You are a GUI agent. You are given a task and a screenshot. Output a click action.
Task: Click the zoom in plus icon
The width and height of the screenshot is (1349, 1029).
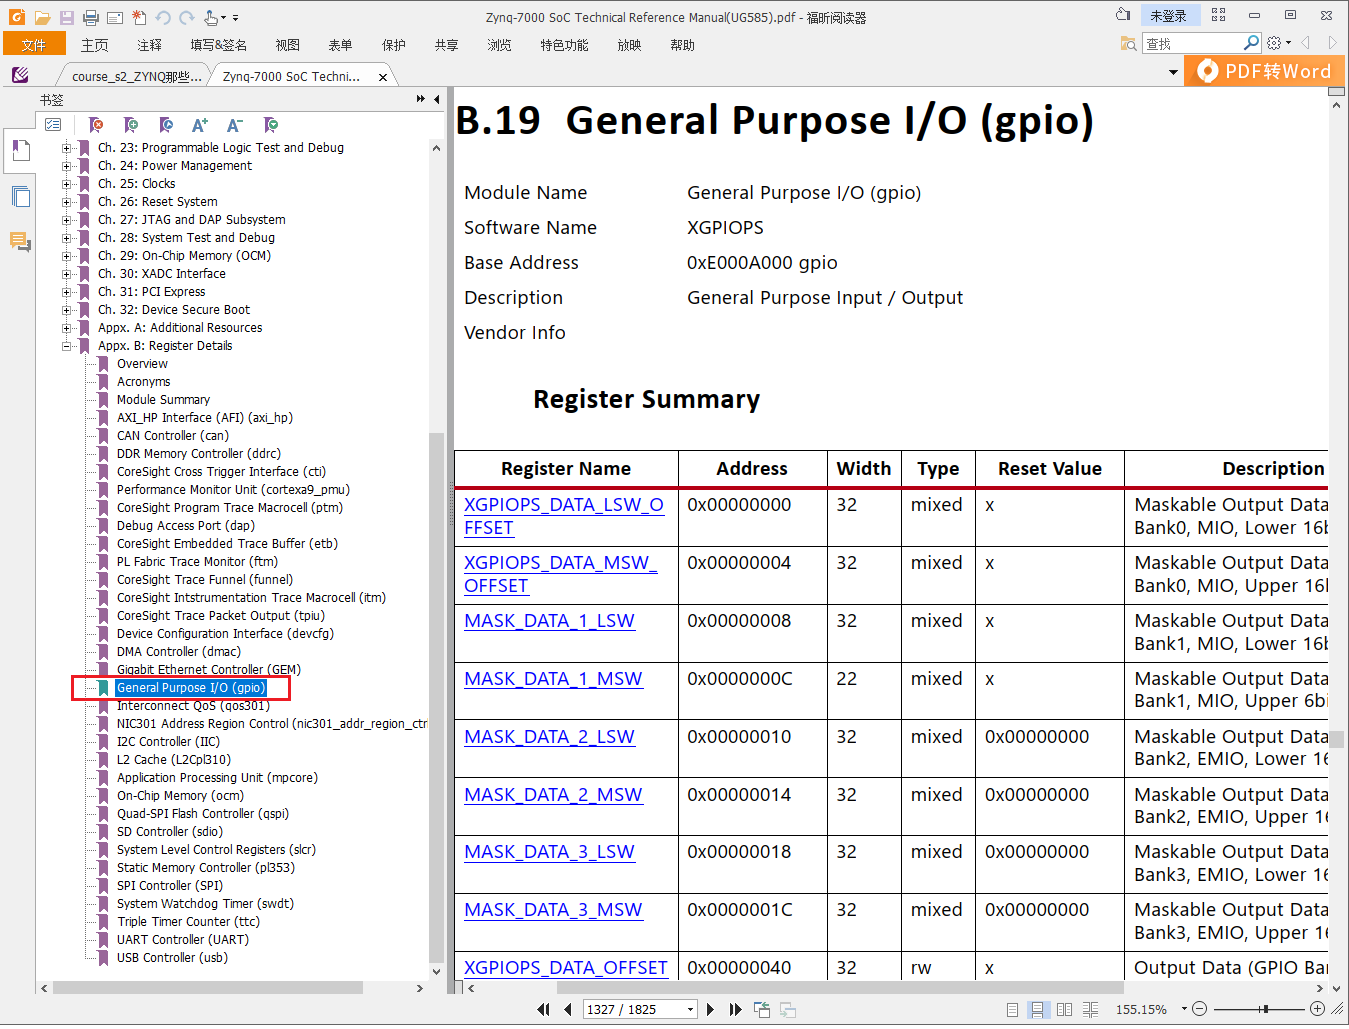point(1317,1009)
